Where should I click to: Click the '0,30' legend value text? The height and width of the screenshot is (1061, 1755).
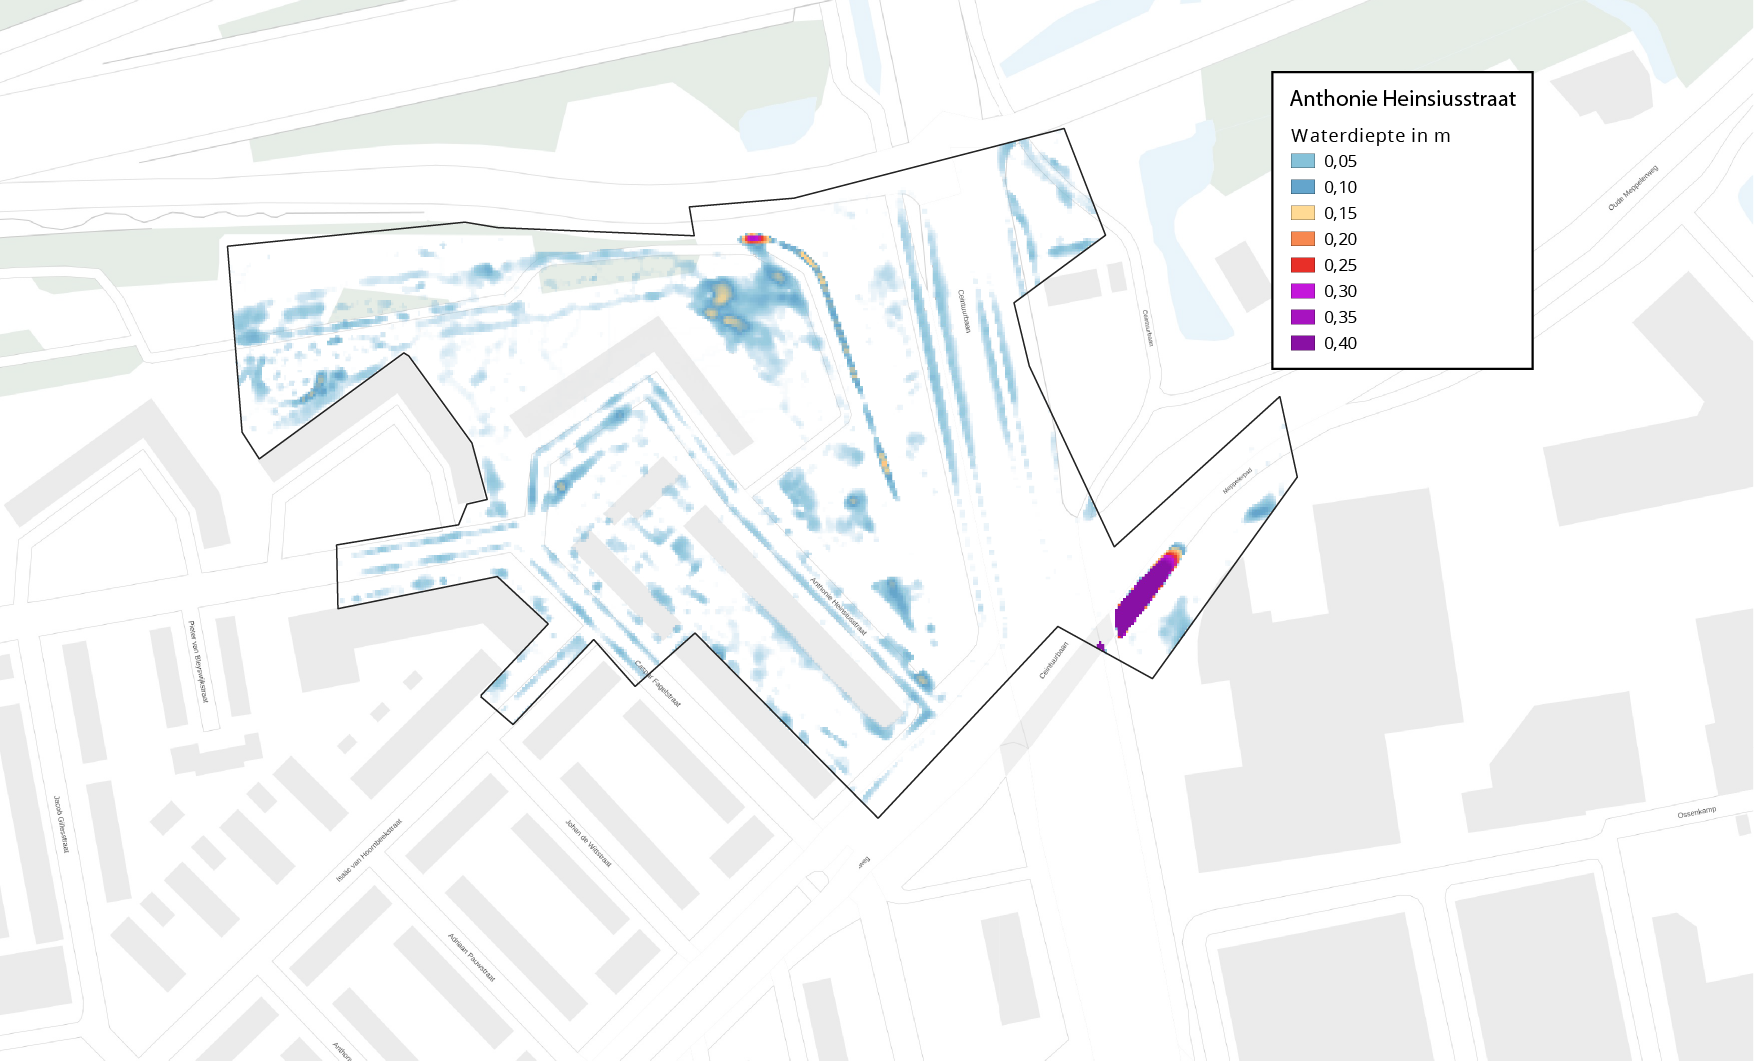(1340, 291)
